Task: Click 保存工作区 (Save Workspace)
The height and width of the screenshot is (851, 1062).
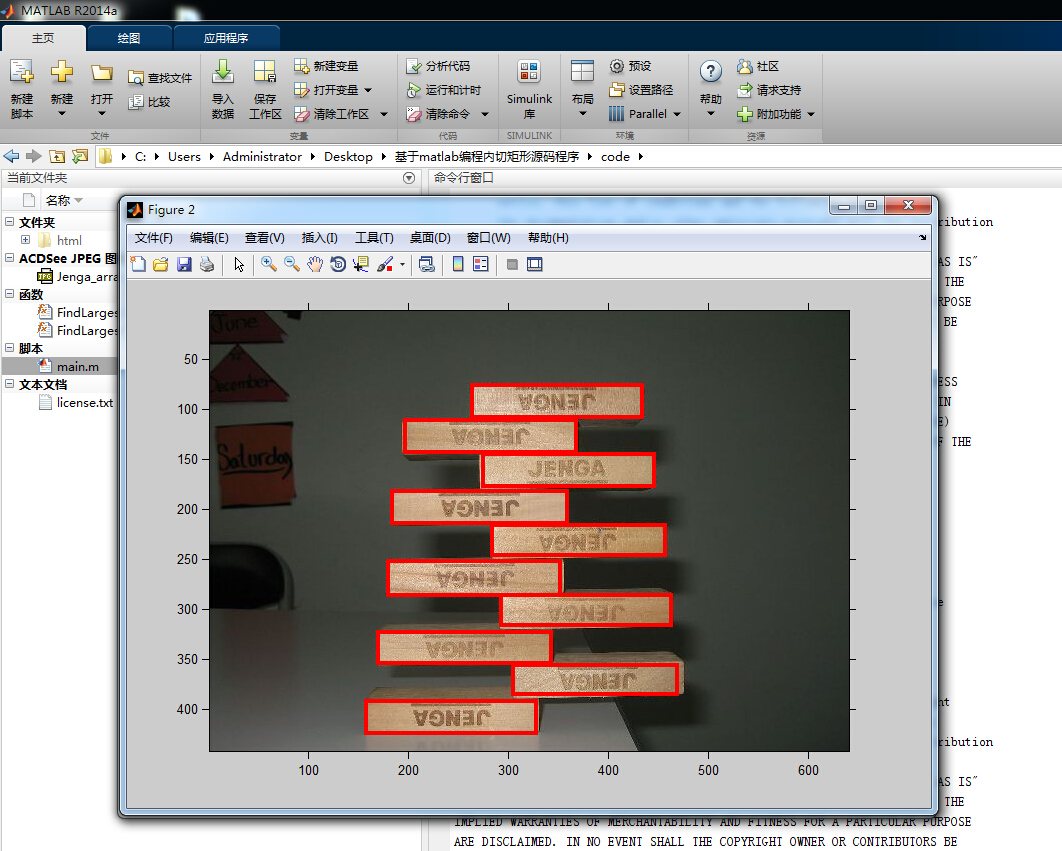Action: tap(265, 89)
